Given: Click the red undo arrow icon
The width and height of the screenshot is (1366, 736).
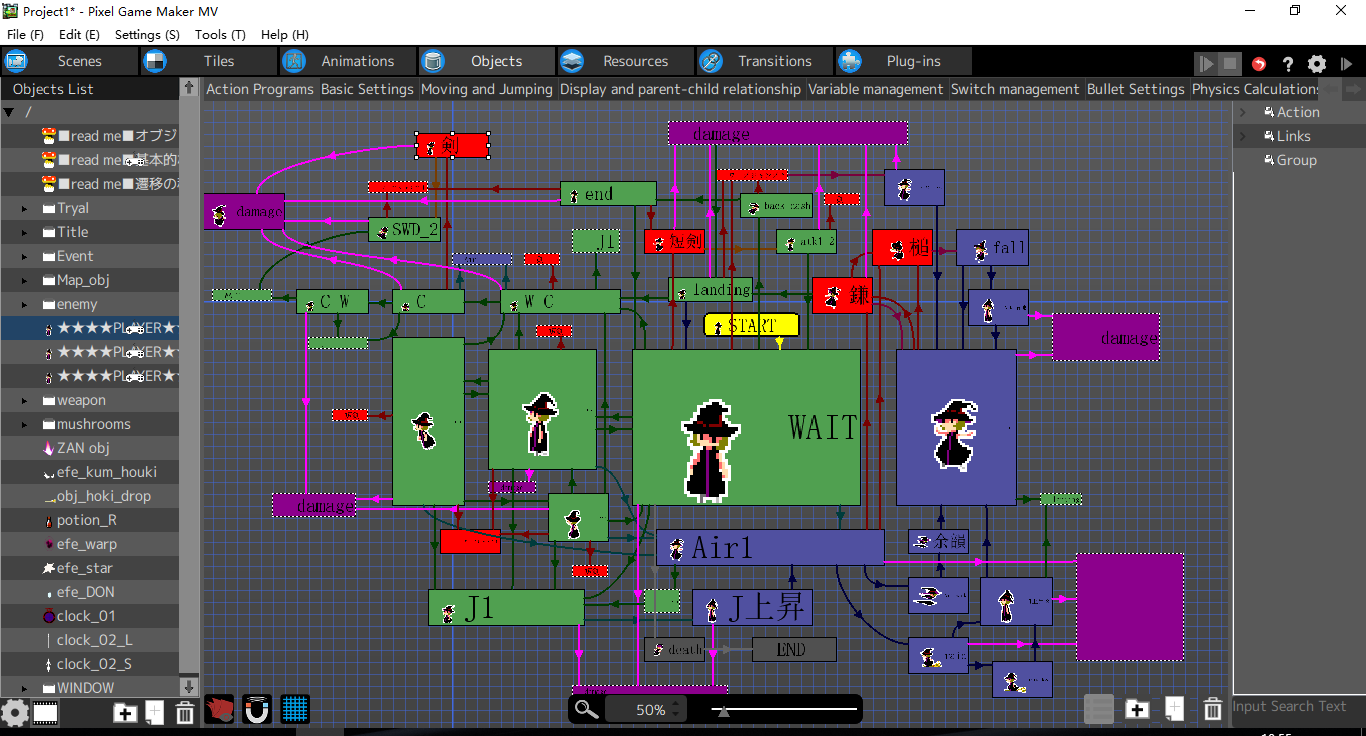Looking at the screenshot, I should click(1259, 63).
